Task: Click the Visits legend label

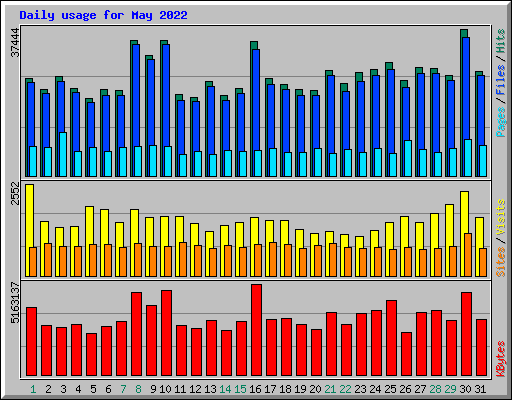Action: point(501,218)
